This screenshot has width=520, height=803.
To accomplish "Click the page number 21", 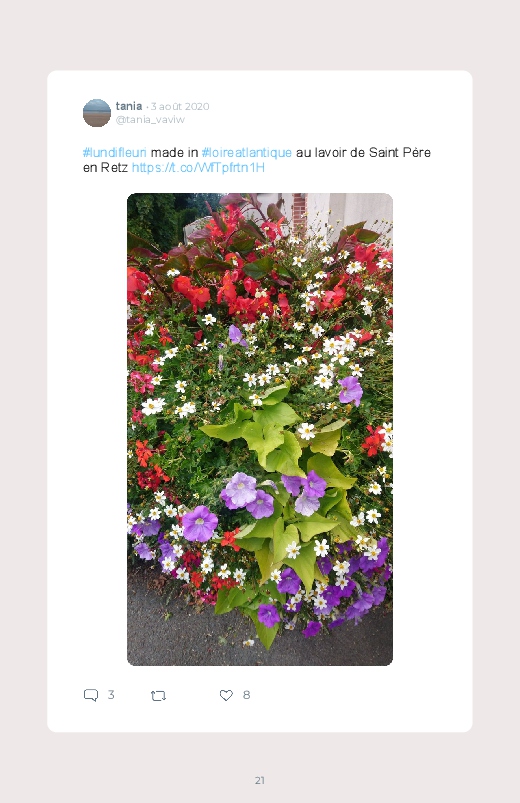I will pos(260,780).
